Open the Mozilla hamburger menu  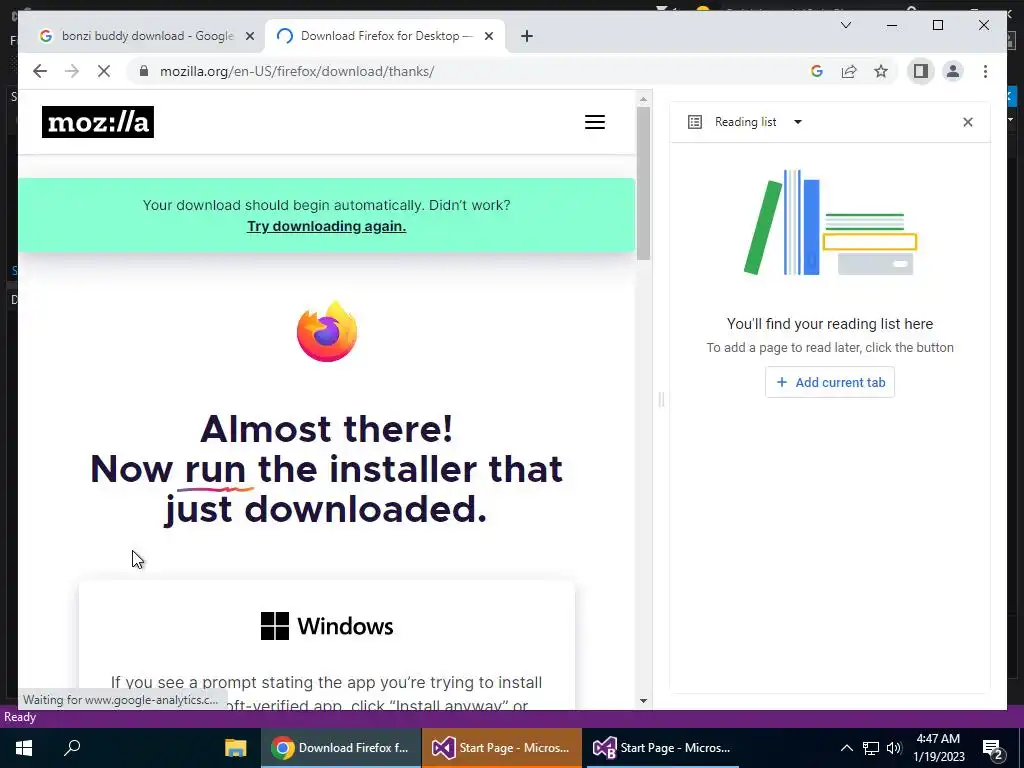point(594,122)
